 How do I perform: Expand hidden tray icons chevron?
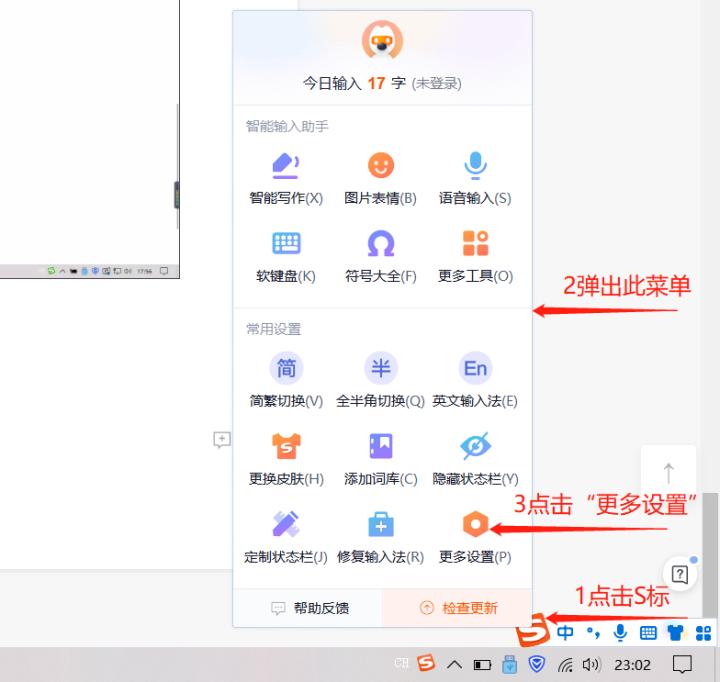click(x=455, y=664)
